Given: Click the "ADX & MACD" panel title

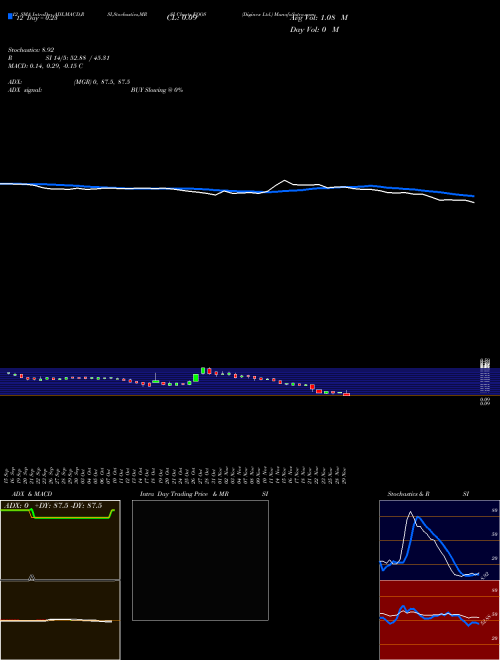Looking at the screenshot, I should 32,494.
